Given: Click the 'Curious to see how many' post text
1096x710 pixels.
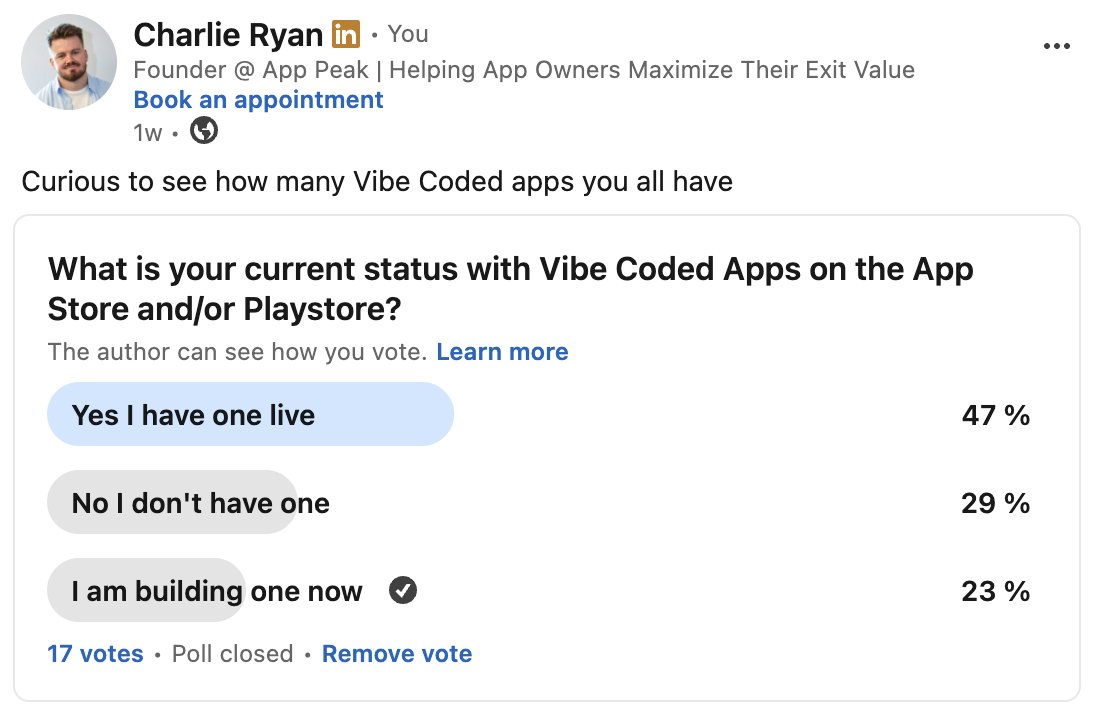Looking at the screenshot, I should pyautogui.click(x=377, y=182).
